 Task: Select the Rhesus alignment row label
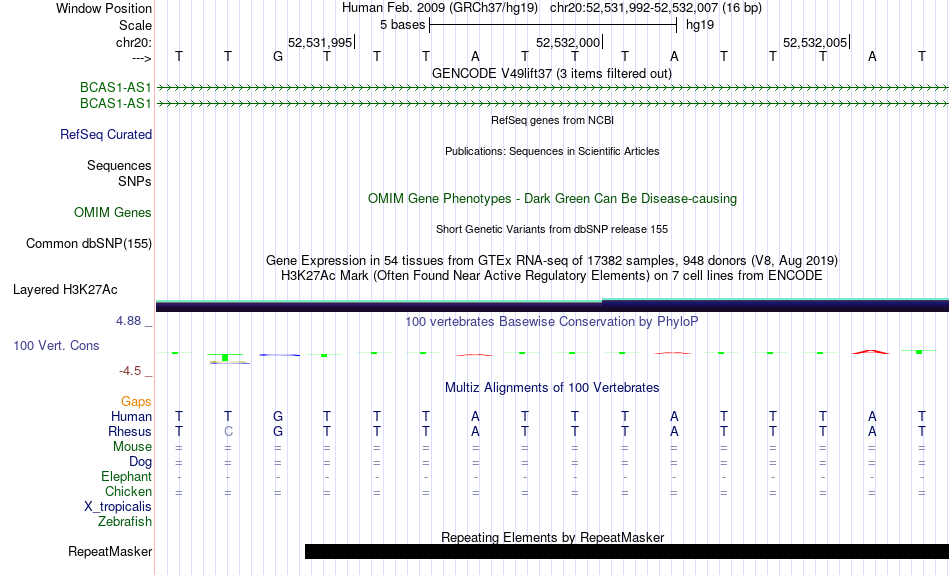tap(129, 431)
